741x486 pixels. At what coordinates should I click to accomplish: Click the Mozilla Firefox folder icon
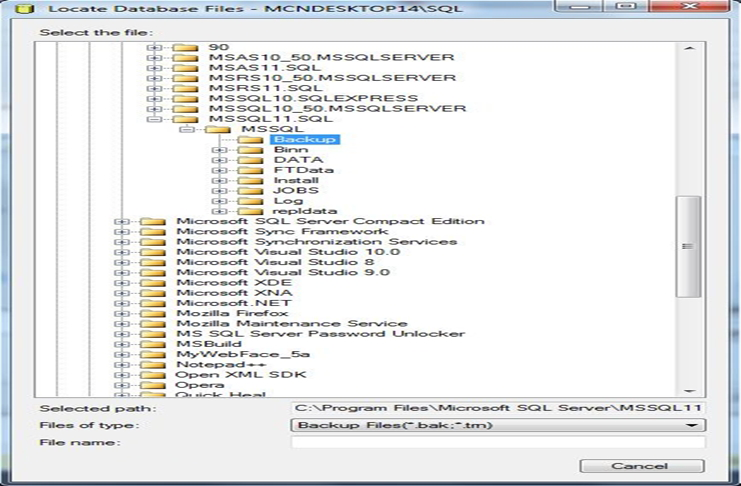tap(152, 312)
